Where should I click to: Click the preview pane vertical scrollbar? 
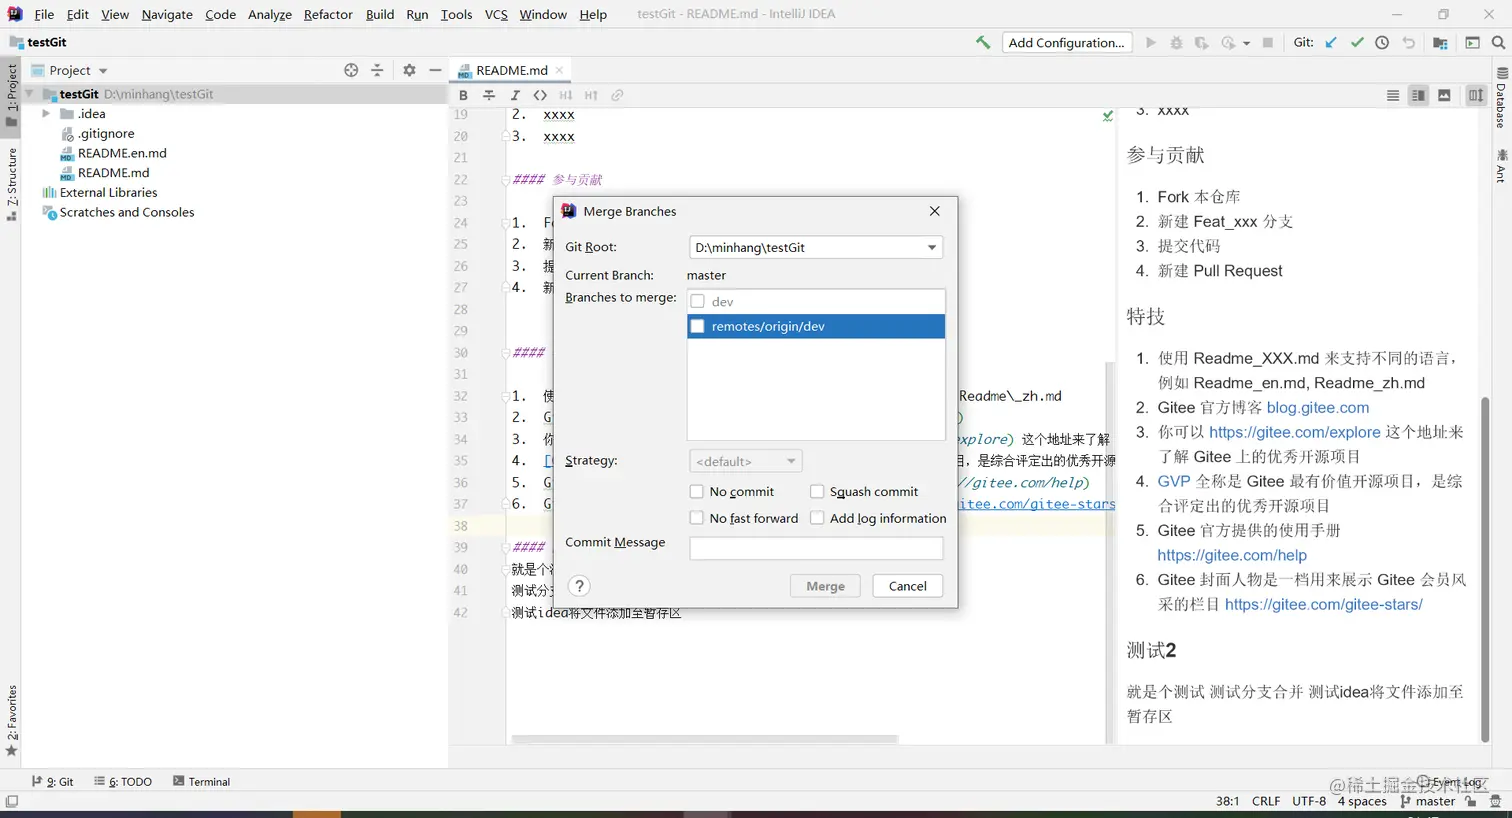(x=1485, y=570)
